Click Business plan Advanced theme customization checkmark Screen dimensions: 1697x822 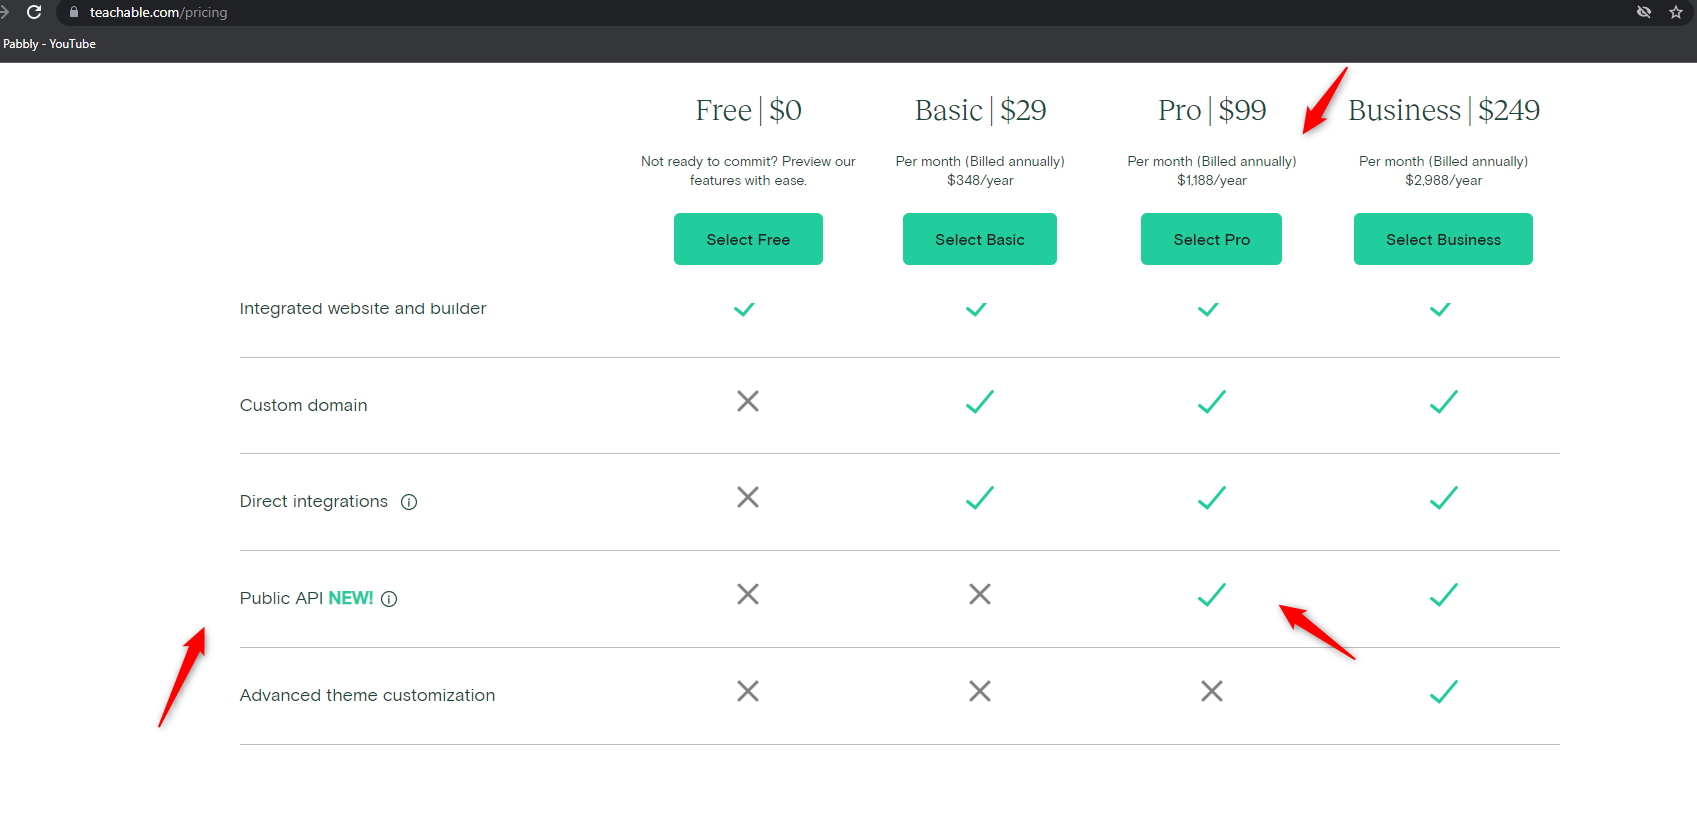coord(1444,692)
